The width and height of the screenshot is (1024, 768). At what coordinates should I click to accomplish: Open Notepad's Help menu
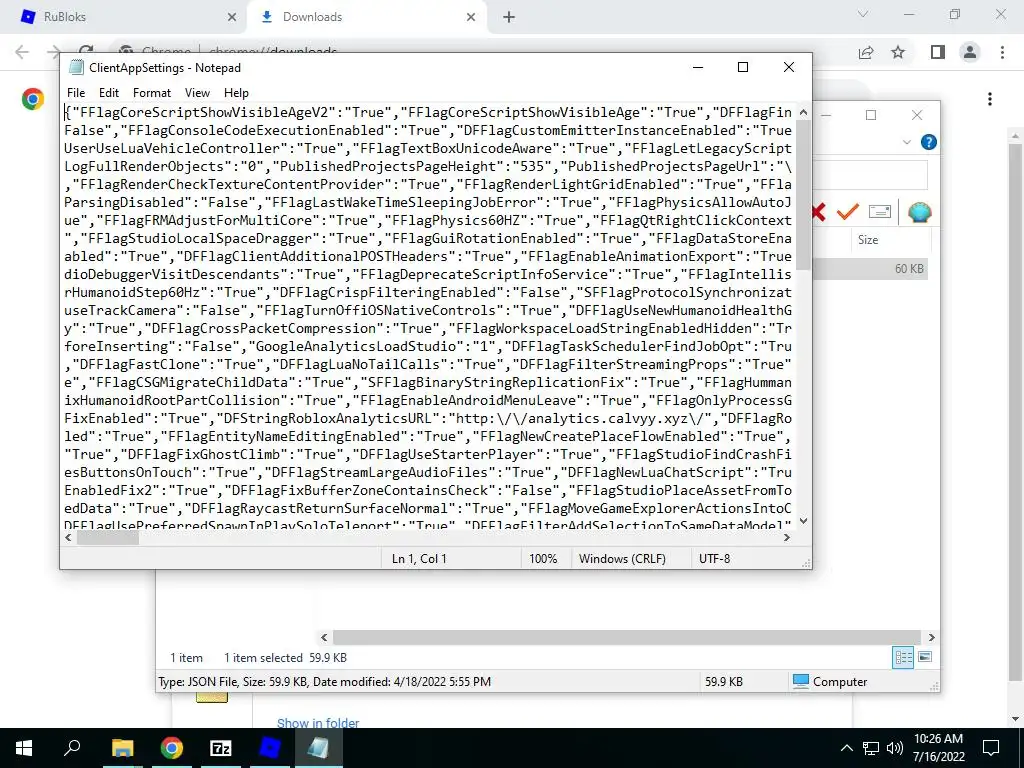click(236, 93)
